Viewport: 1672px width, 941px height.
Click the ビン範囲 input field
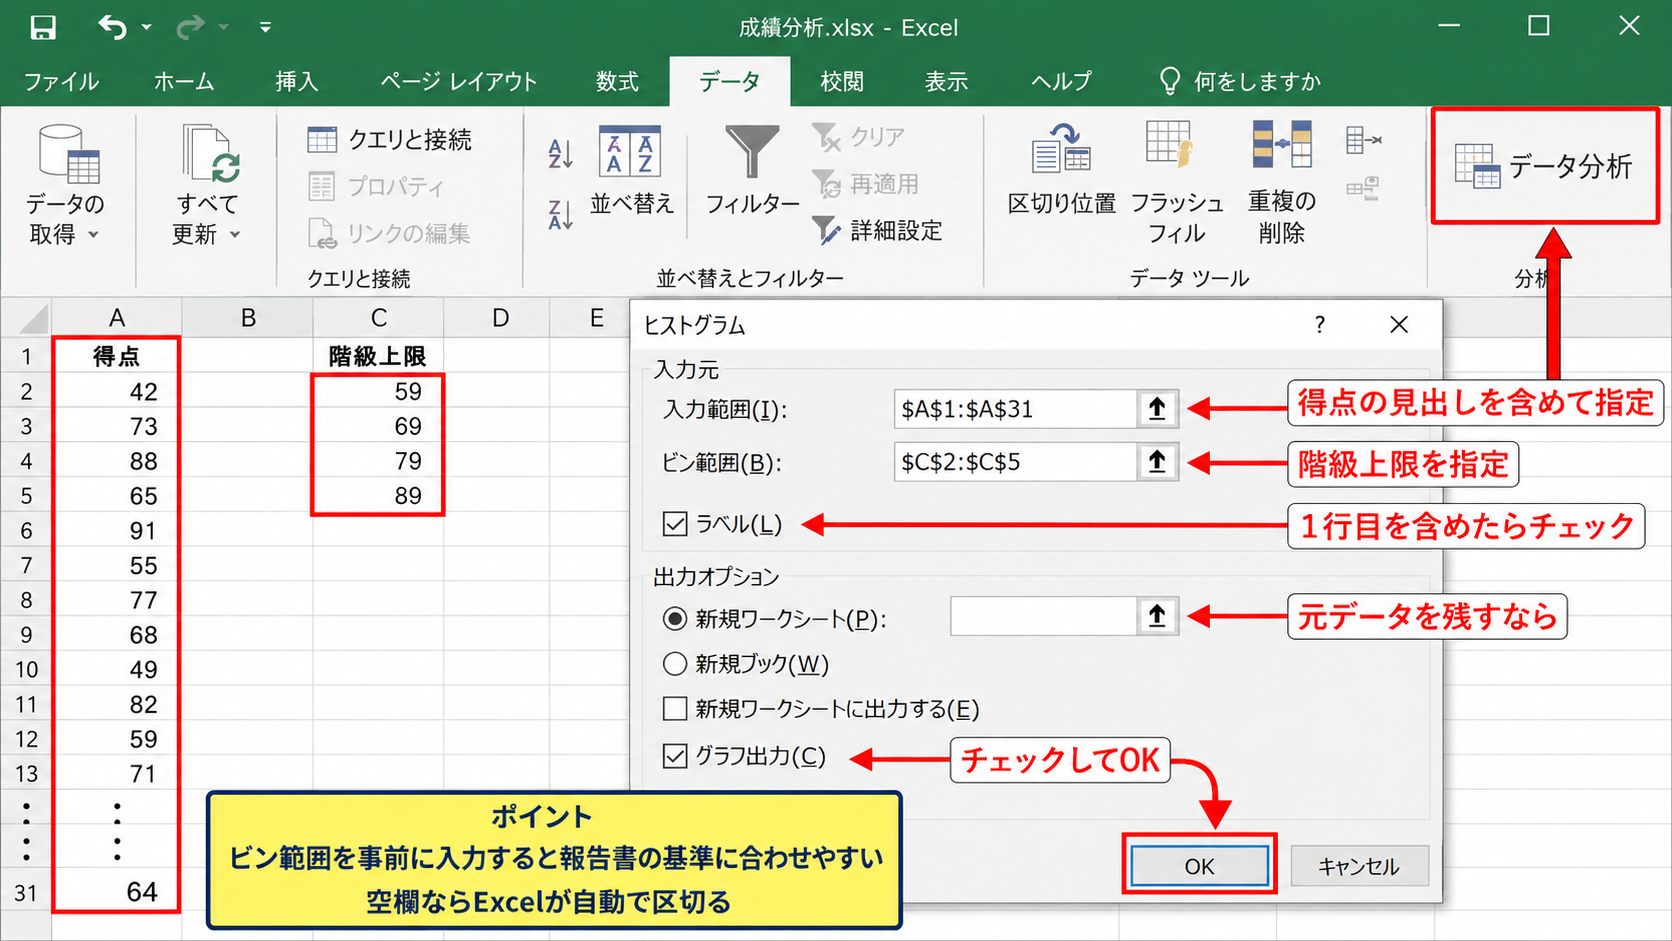[1015, 461]
